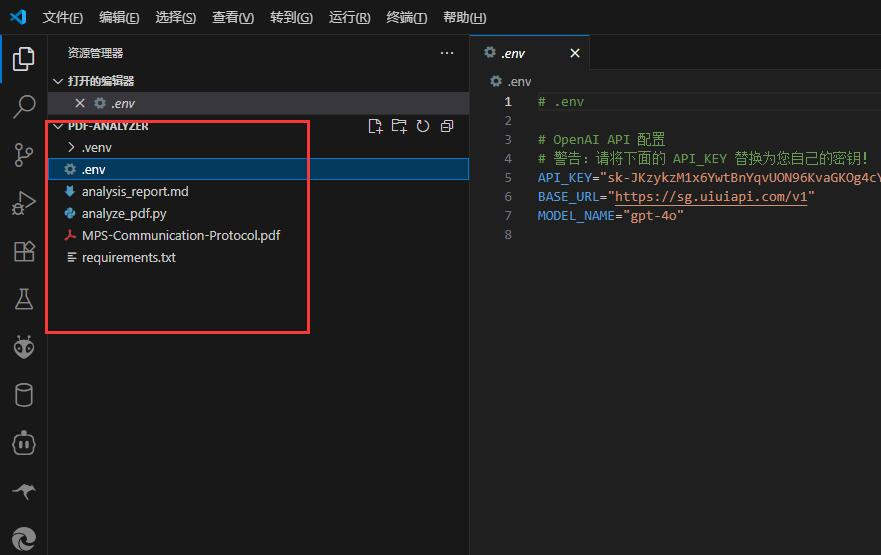Image resolution: width=881 pixels, height=555 pixels.
Task: Select .env file in file tree
Action: pos(258,169)
